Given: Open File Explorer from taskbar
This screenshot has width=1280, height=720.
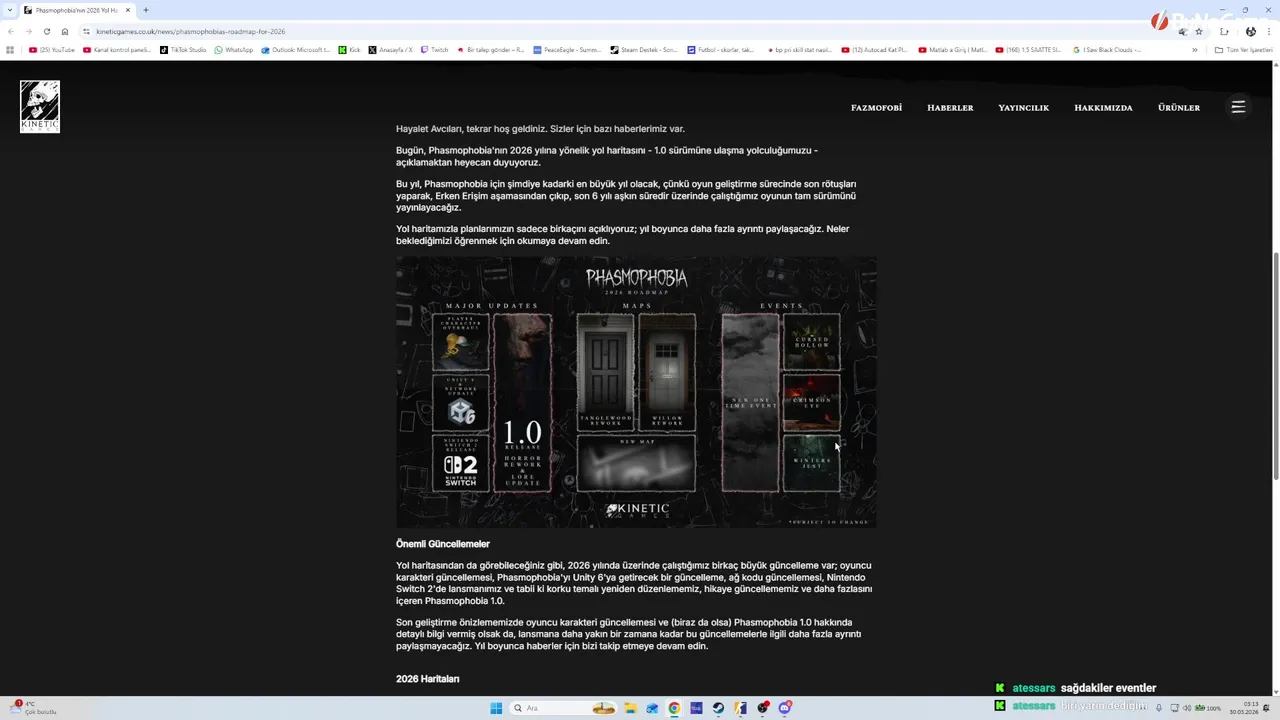Looking at the screenshot, I should (630, 708).
